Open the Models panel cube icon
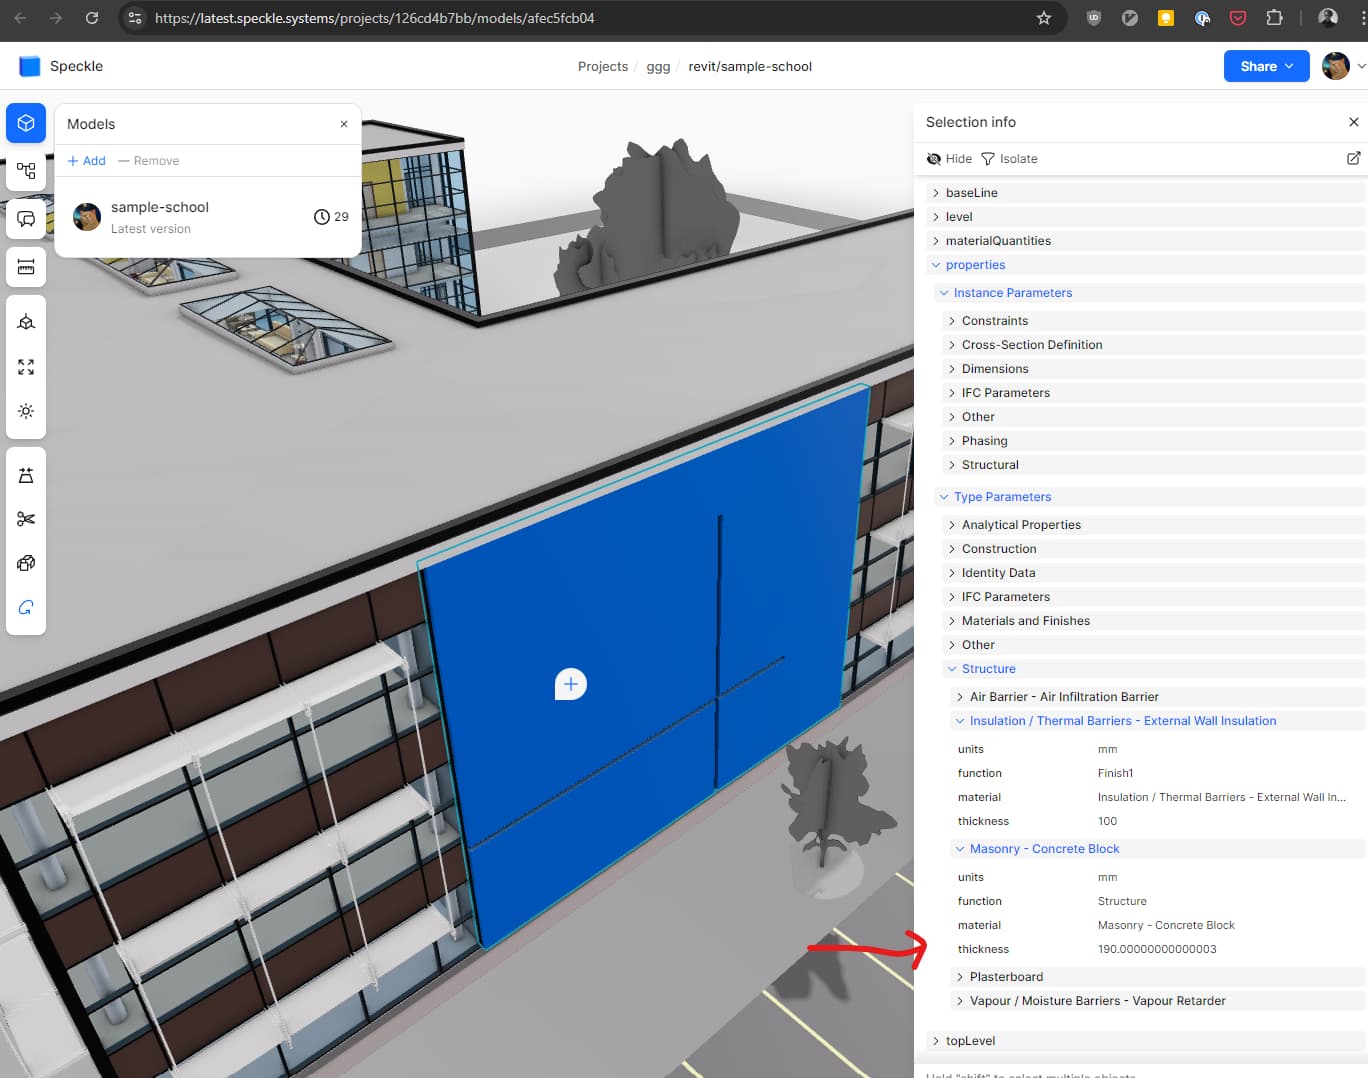The width and height of the screenshot is (1368, 1078). pos(26,123)
